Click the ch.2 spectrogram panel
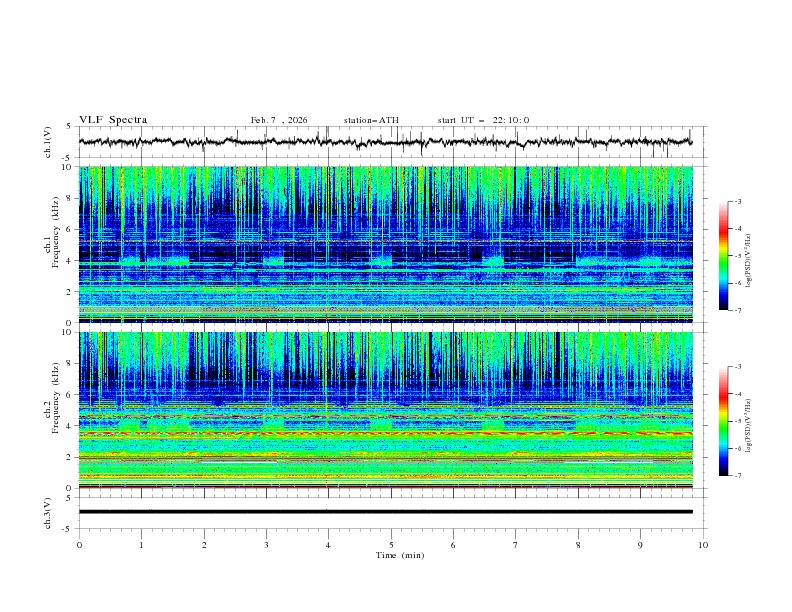 385,410
